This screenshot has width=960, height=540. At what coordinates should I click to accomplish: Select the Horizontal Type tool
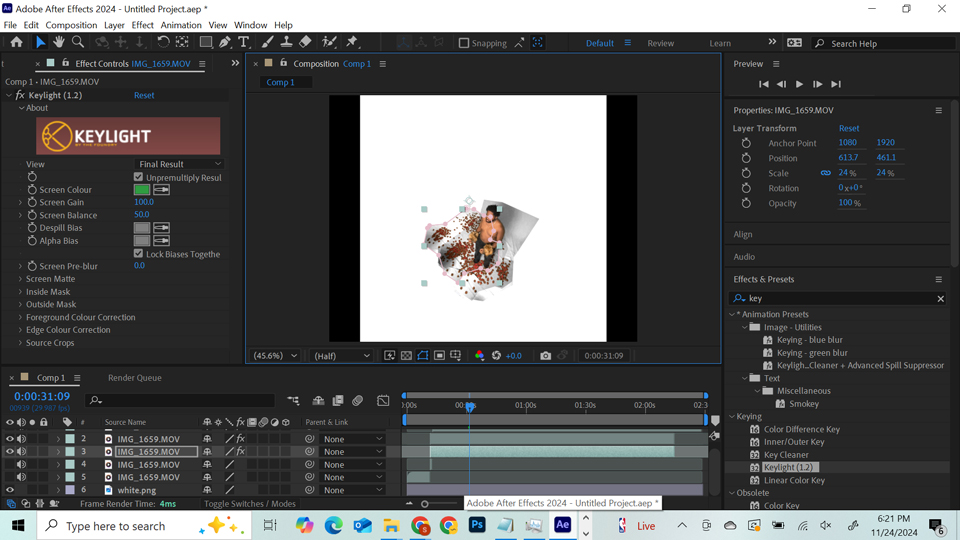(244, 43)
